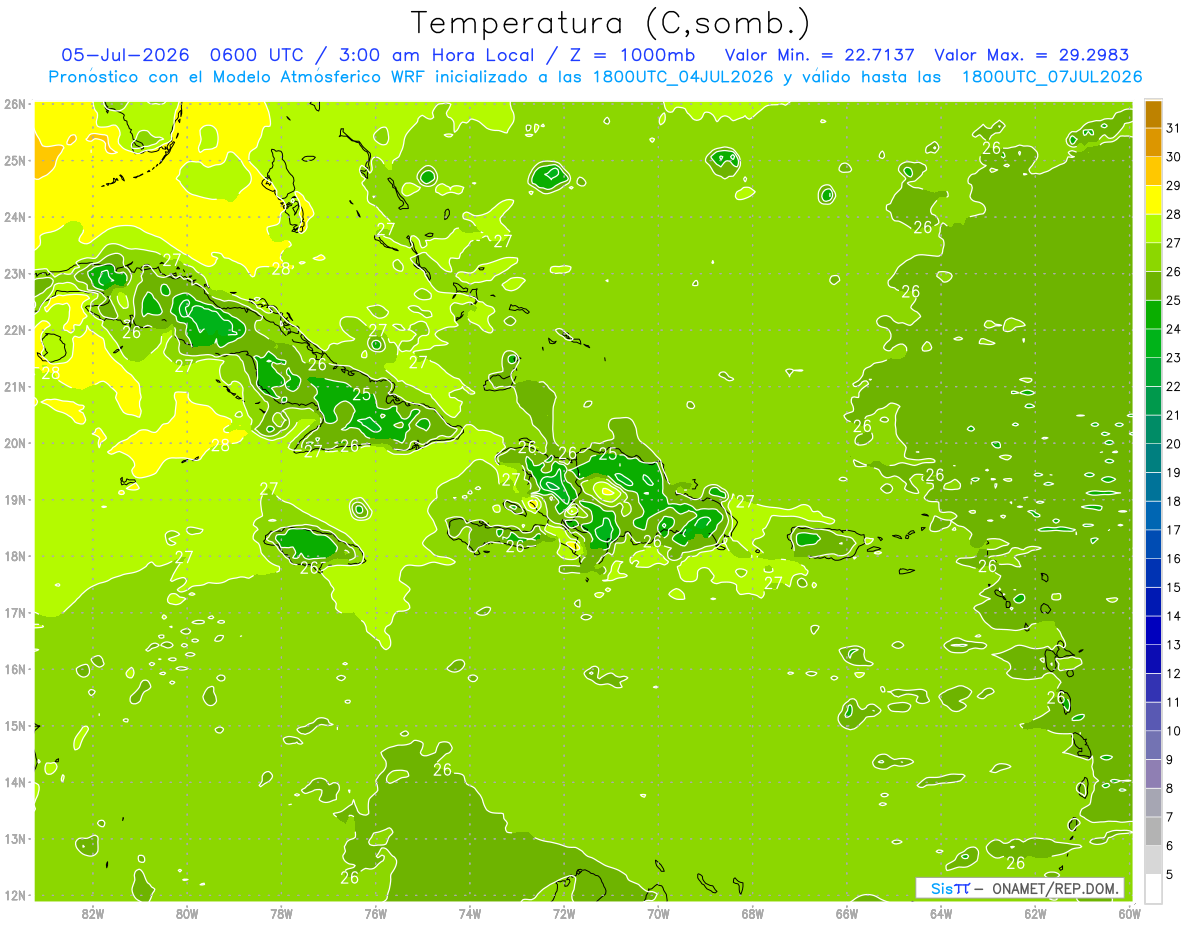The height and width of the screenshot is (927, 1200).
Task: Click the longitude axis label 64W
Action: [x=941, y=913]
